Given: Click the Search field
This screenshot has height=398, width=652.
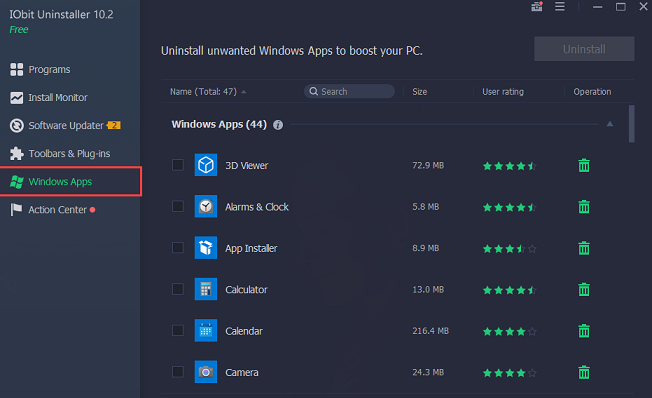Looking at the screenshot, I should (349, 91).
